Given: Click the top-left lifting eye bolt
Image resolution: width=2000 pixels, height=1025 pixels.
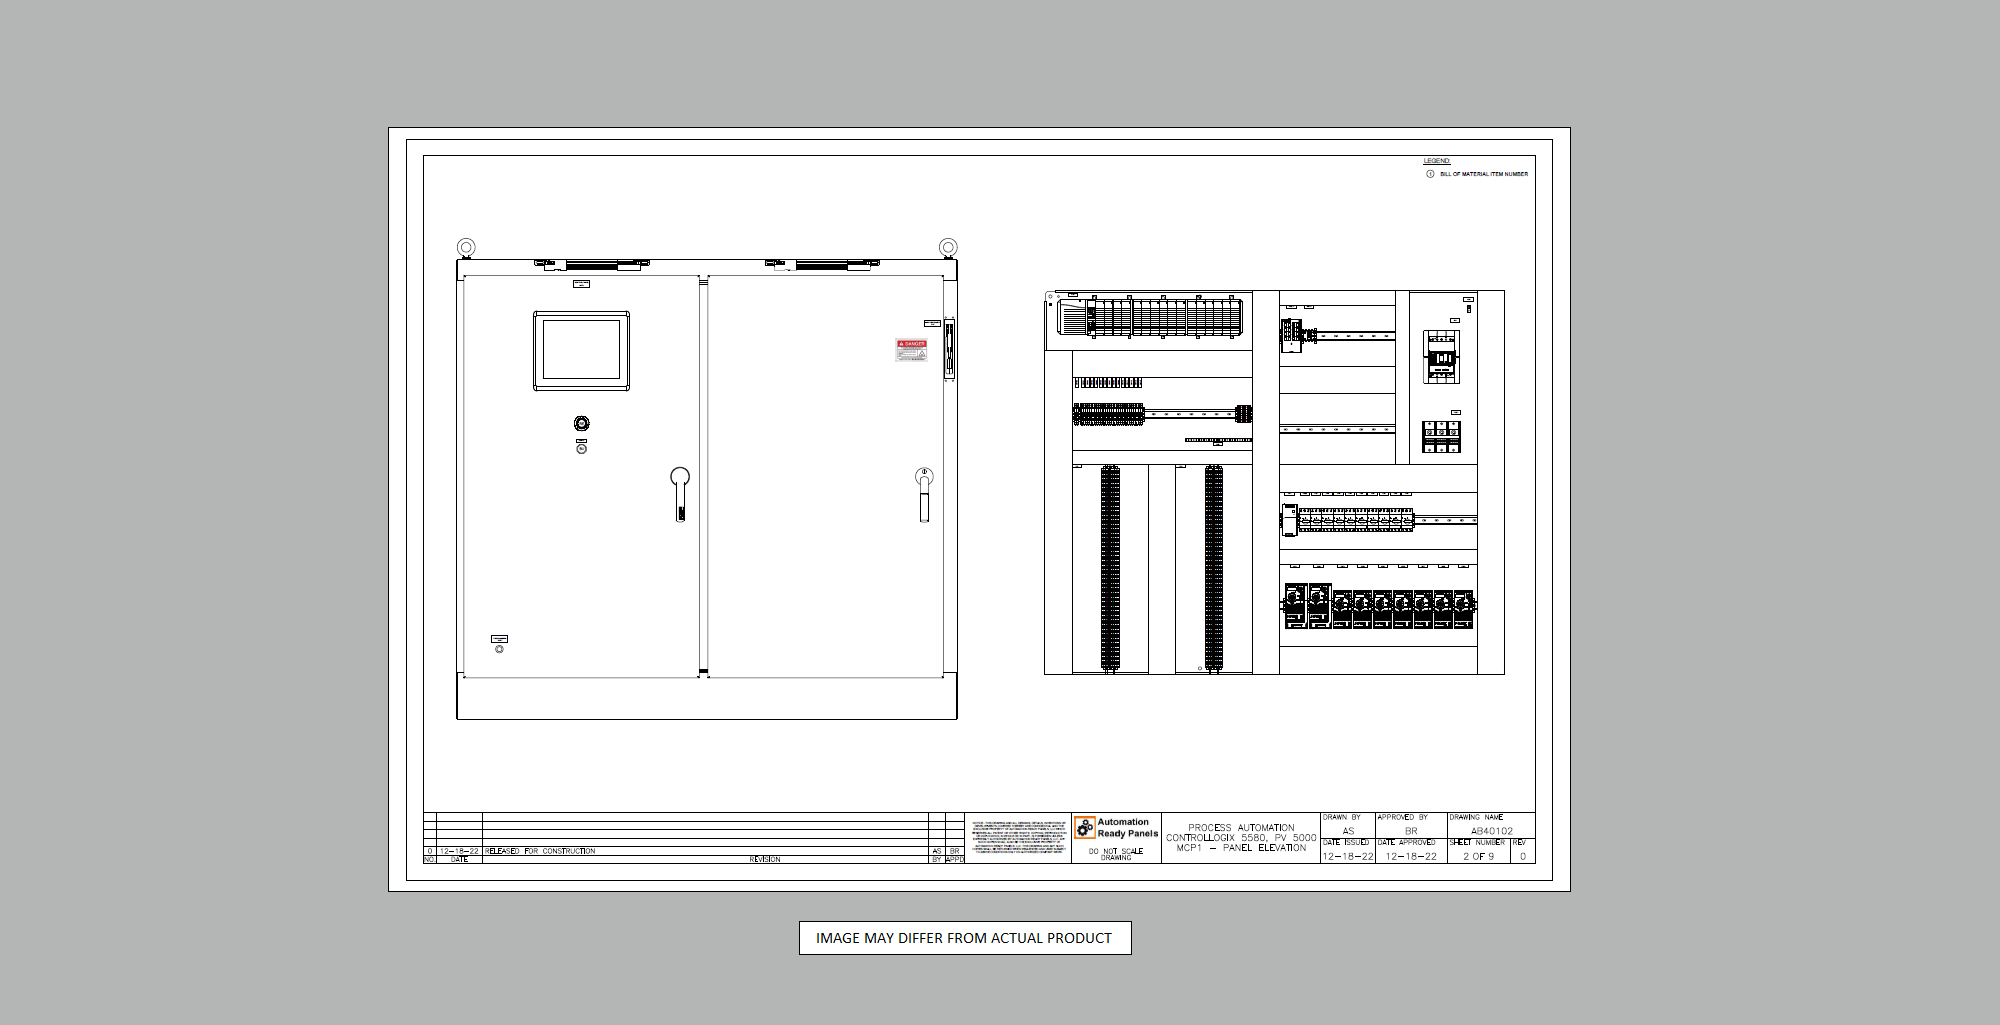Looking at the screenshot, I should point(466,247).
